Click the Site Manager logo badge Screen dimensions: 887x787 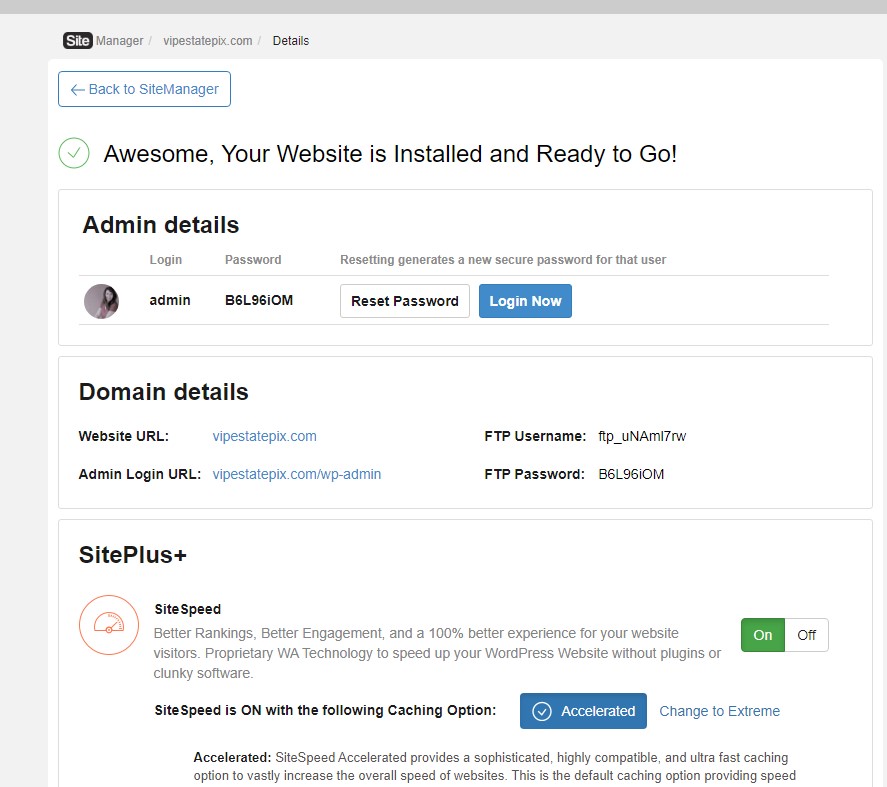click(x=77, y=41)
